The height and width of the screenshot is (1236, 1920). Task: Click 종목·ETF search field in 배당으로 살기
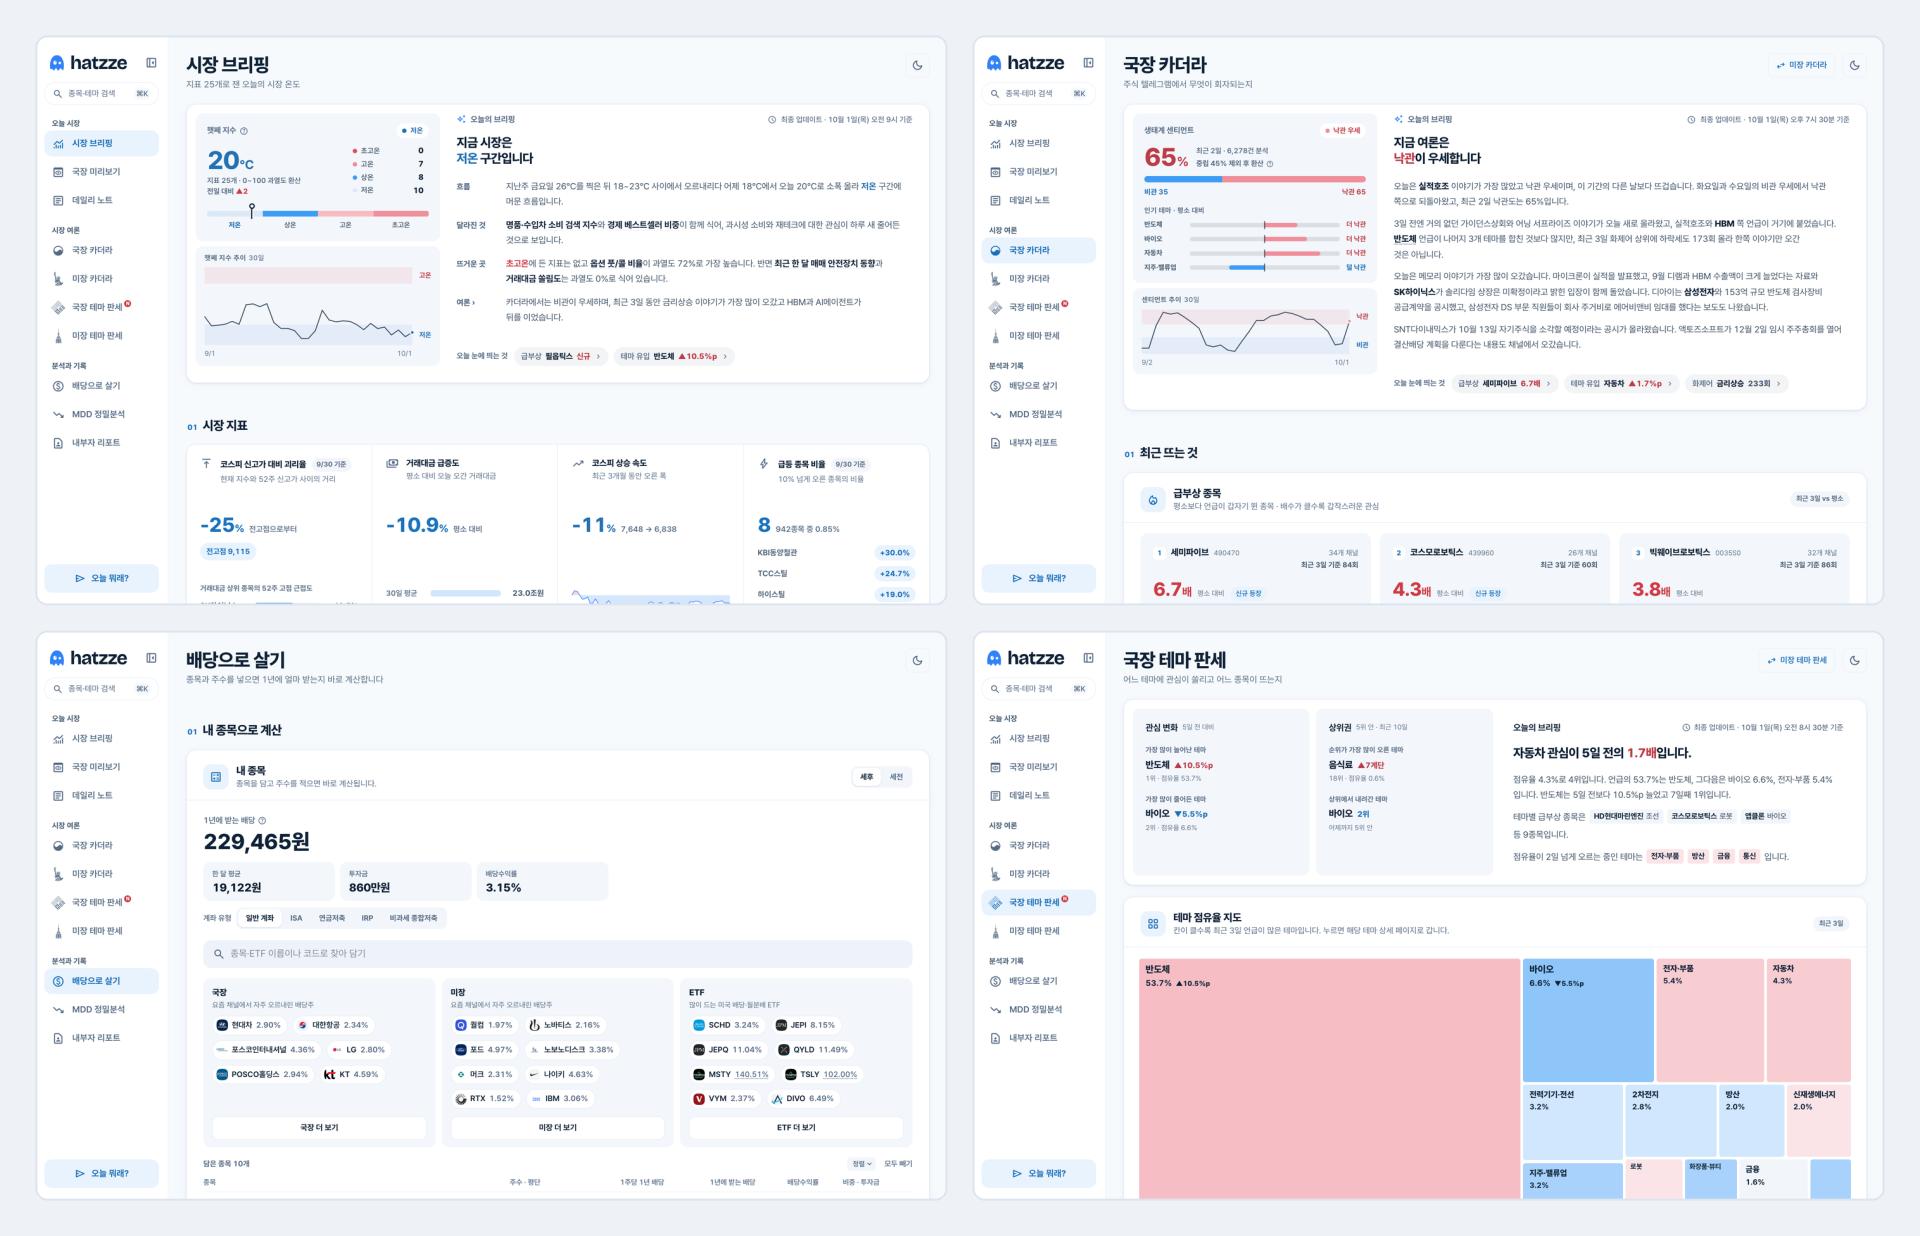point(558,953)
